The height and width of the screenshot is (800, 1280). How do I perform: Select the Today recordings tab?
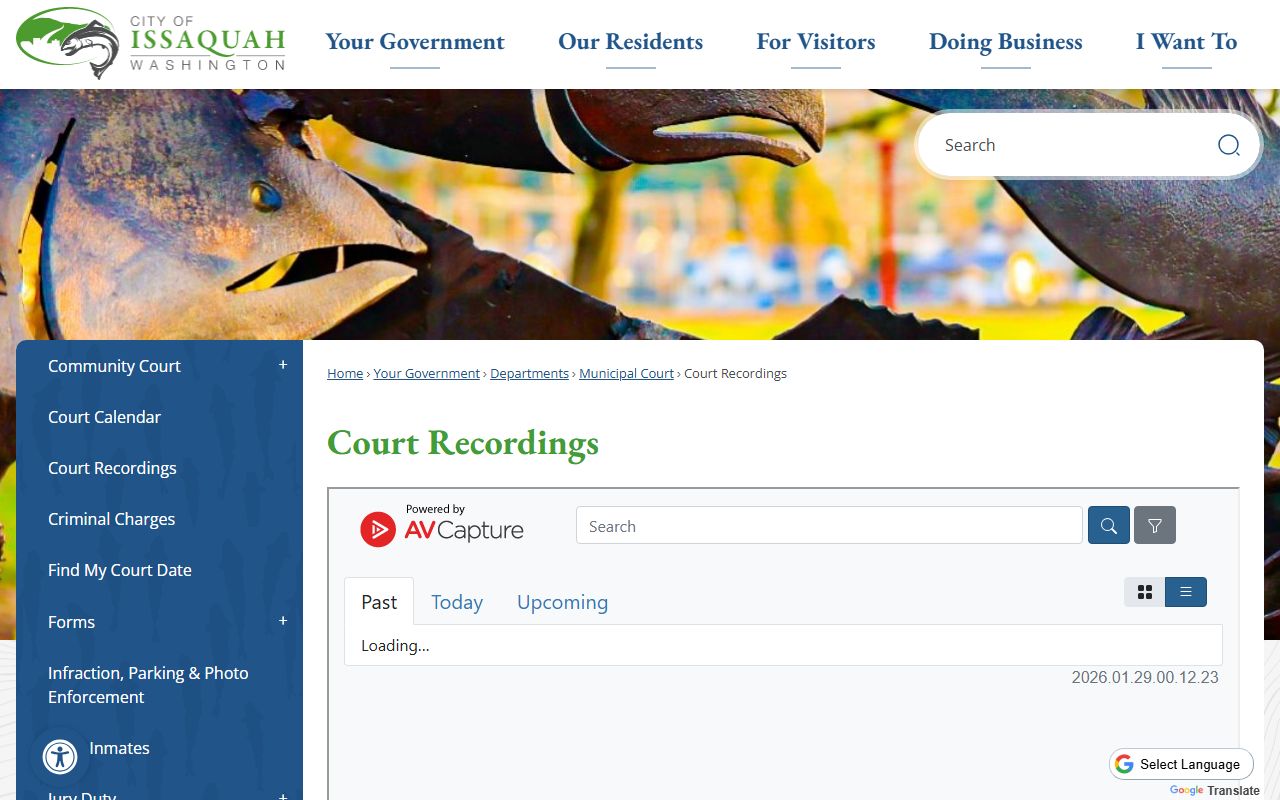(x=457, y=602)
